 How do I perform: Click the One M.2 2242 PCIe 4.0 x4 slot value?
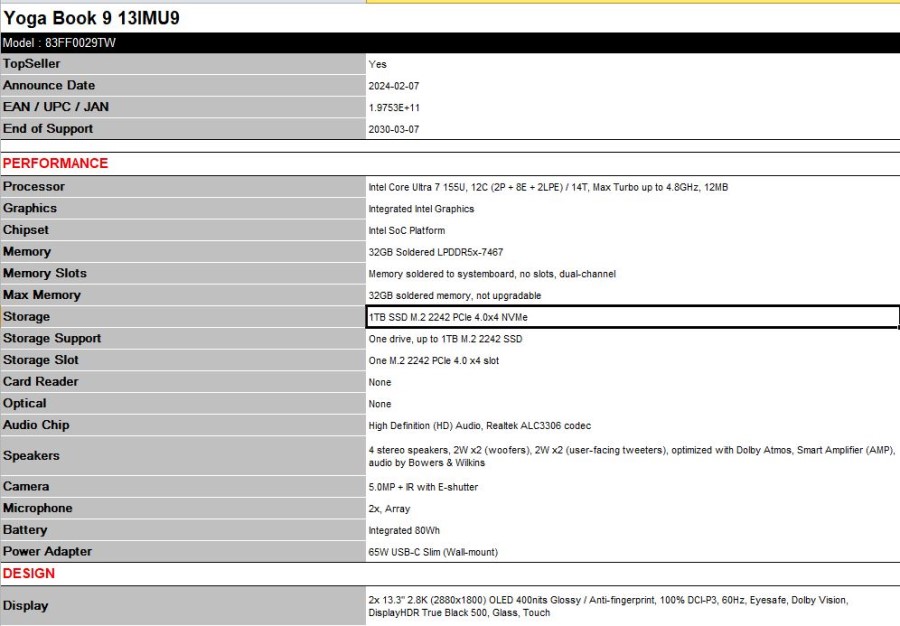pyautogui.click(x=433, y=361)
